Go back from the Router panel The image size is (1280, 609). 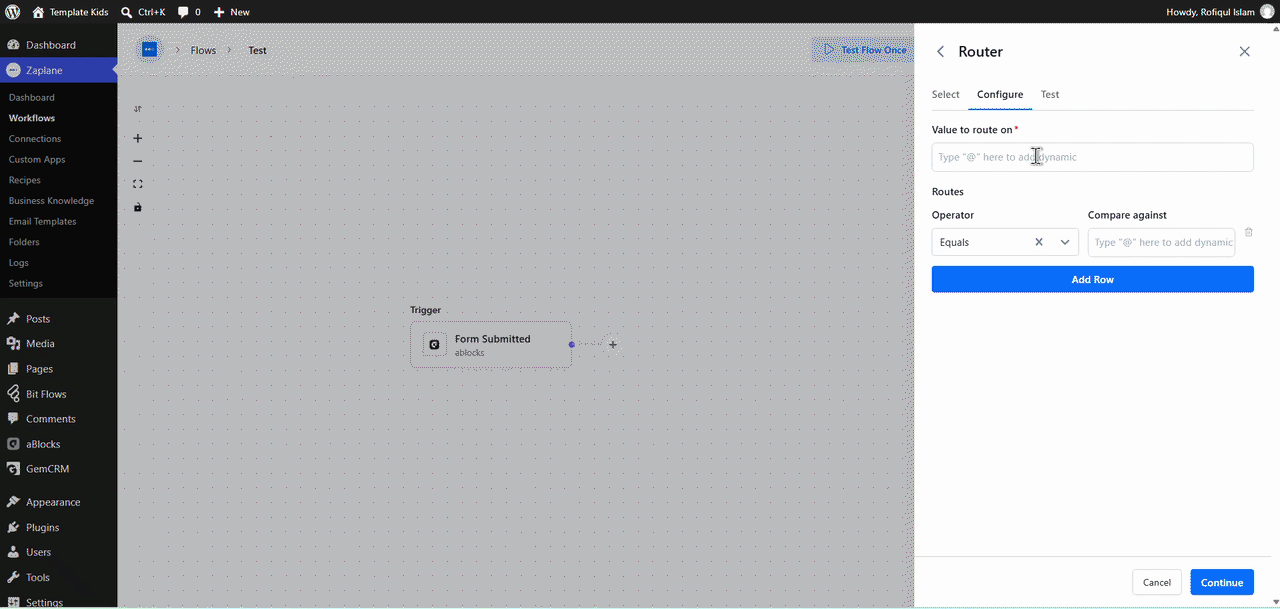pos(940,51)
